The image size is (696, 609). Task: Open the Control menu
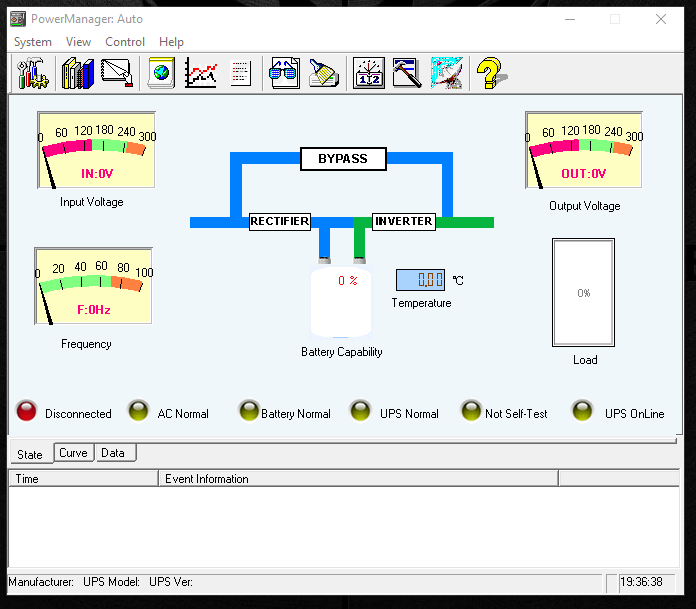pyautogui.click(x=125, y=42)
